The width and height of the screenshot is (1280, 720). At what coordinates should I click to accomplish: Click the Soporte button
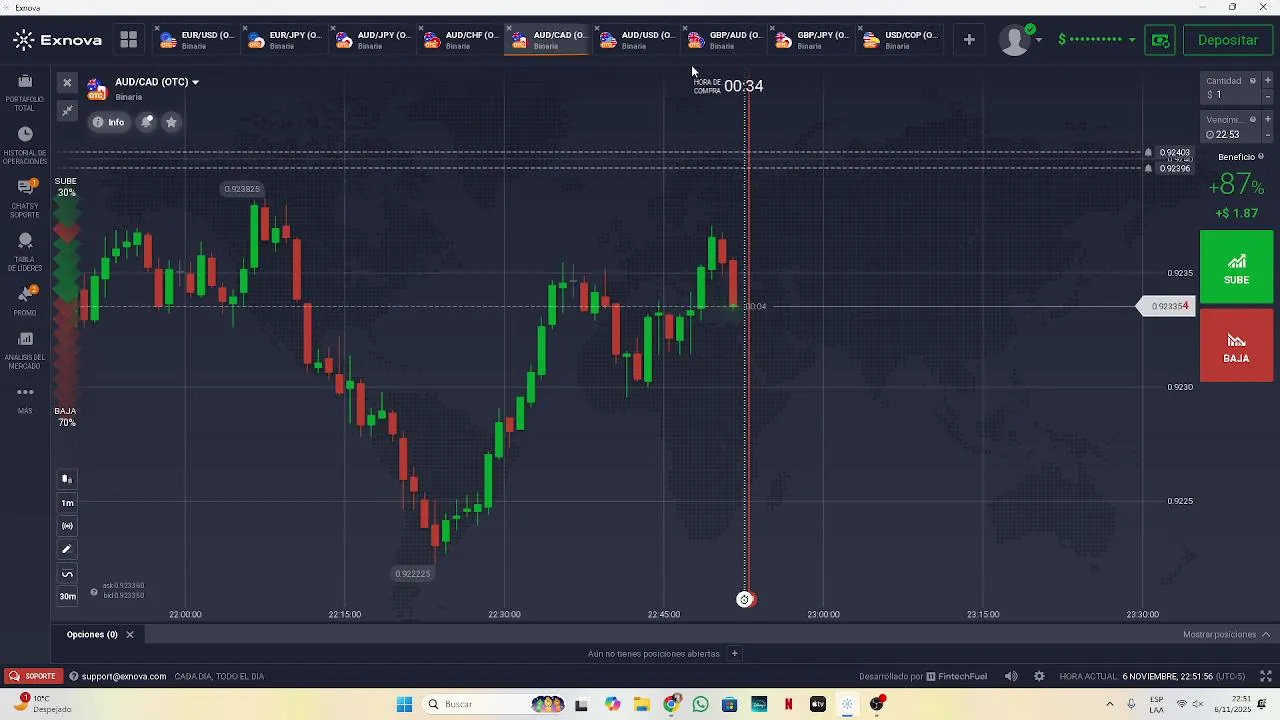[32, 676]
